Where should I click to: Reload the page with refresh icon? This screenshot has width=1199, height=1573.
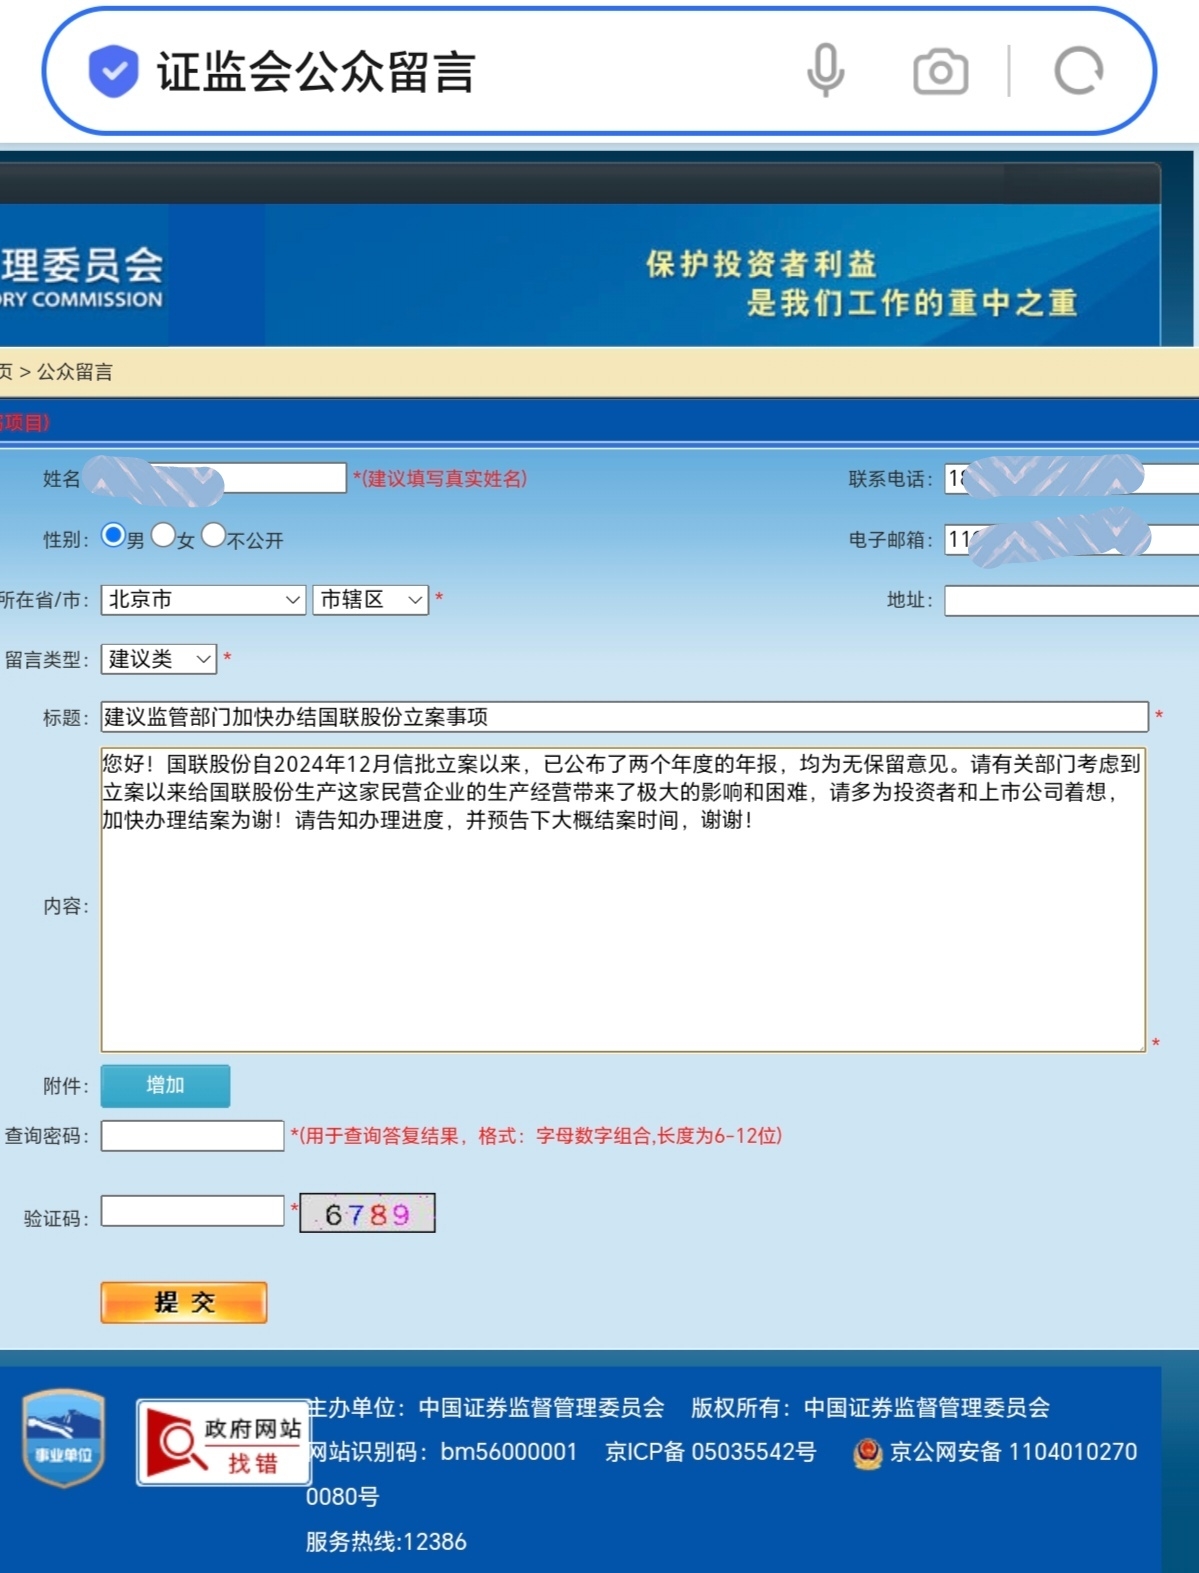click(x=1078, y=71)
